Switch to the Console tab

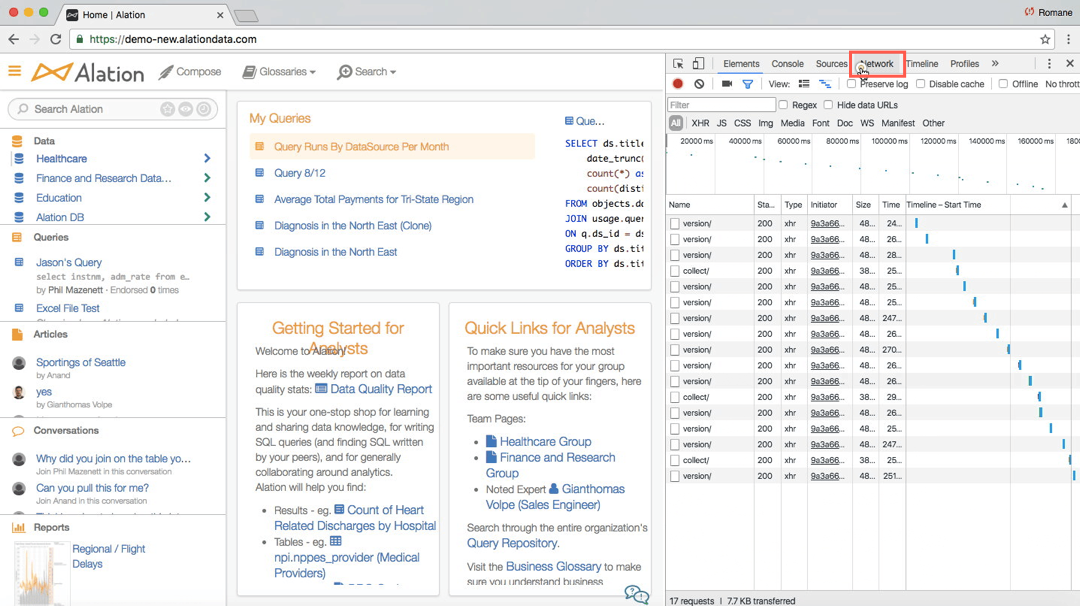tap(787, 63)
